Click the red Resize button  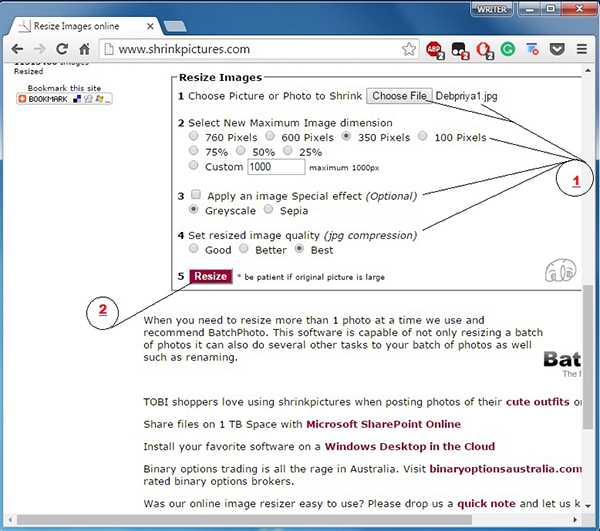[x=210, y=276]
